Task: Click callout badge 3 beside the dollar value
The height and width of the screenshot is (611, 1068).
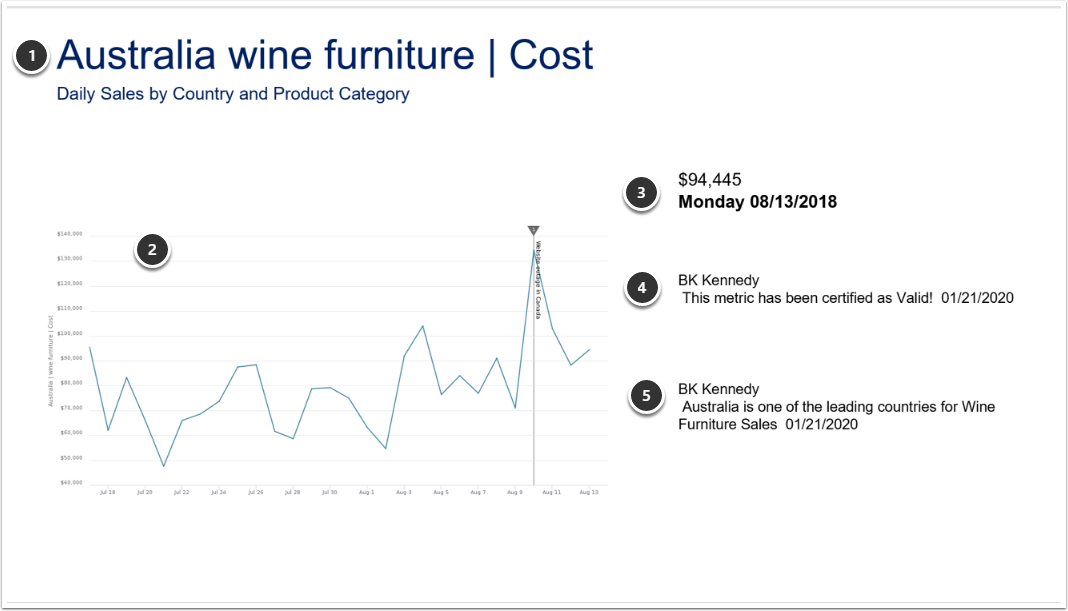Action: 640,192
